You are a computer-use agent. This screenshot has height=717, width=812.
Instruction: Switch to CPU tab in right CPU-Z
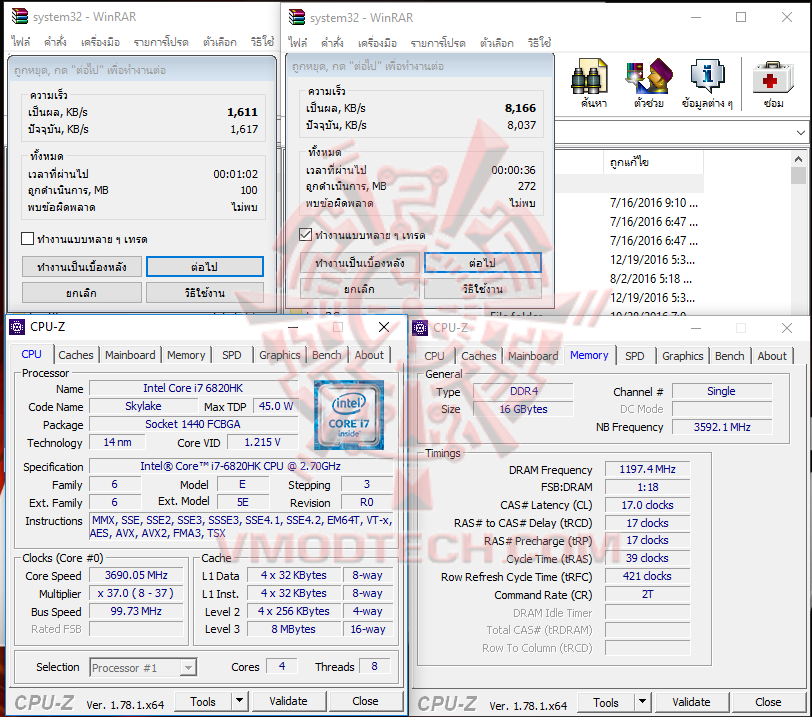pos(434,356)
